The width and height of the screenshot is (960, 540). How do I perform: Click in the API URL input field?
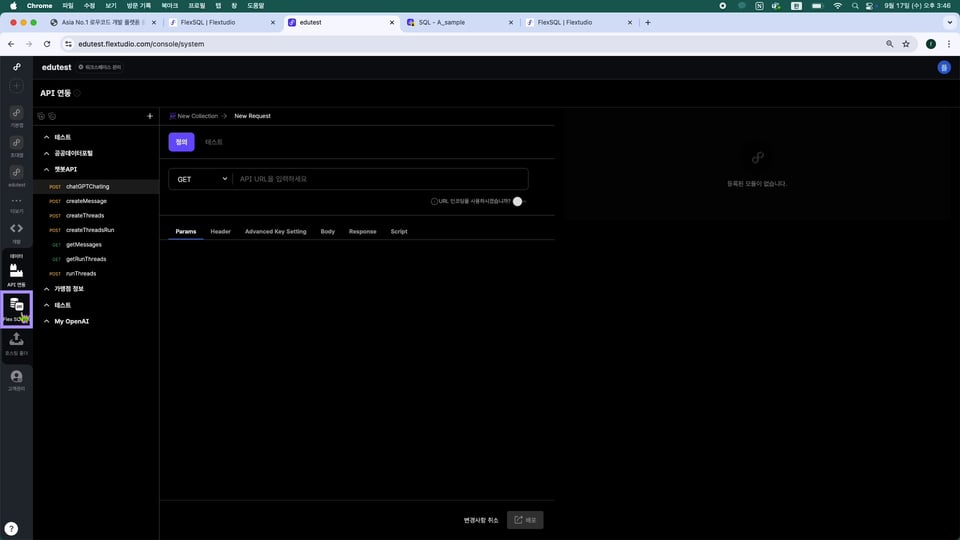point(380,179)
